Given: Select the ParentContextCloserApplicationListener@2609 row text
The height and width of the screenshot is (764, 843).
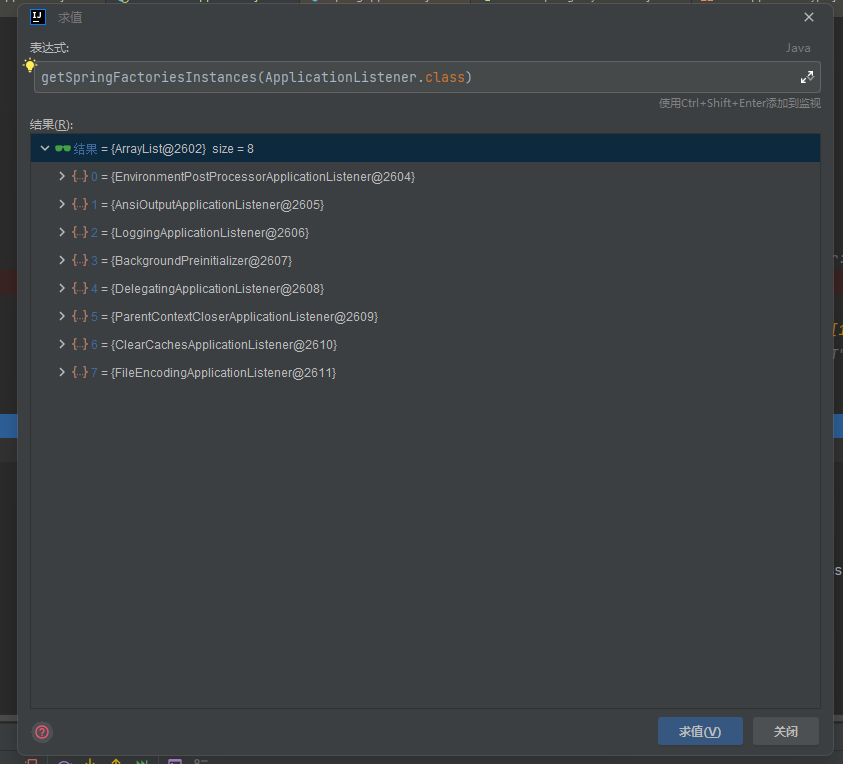Looking at the screenshot, I should tap(245, 317).
